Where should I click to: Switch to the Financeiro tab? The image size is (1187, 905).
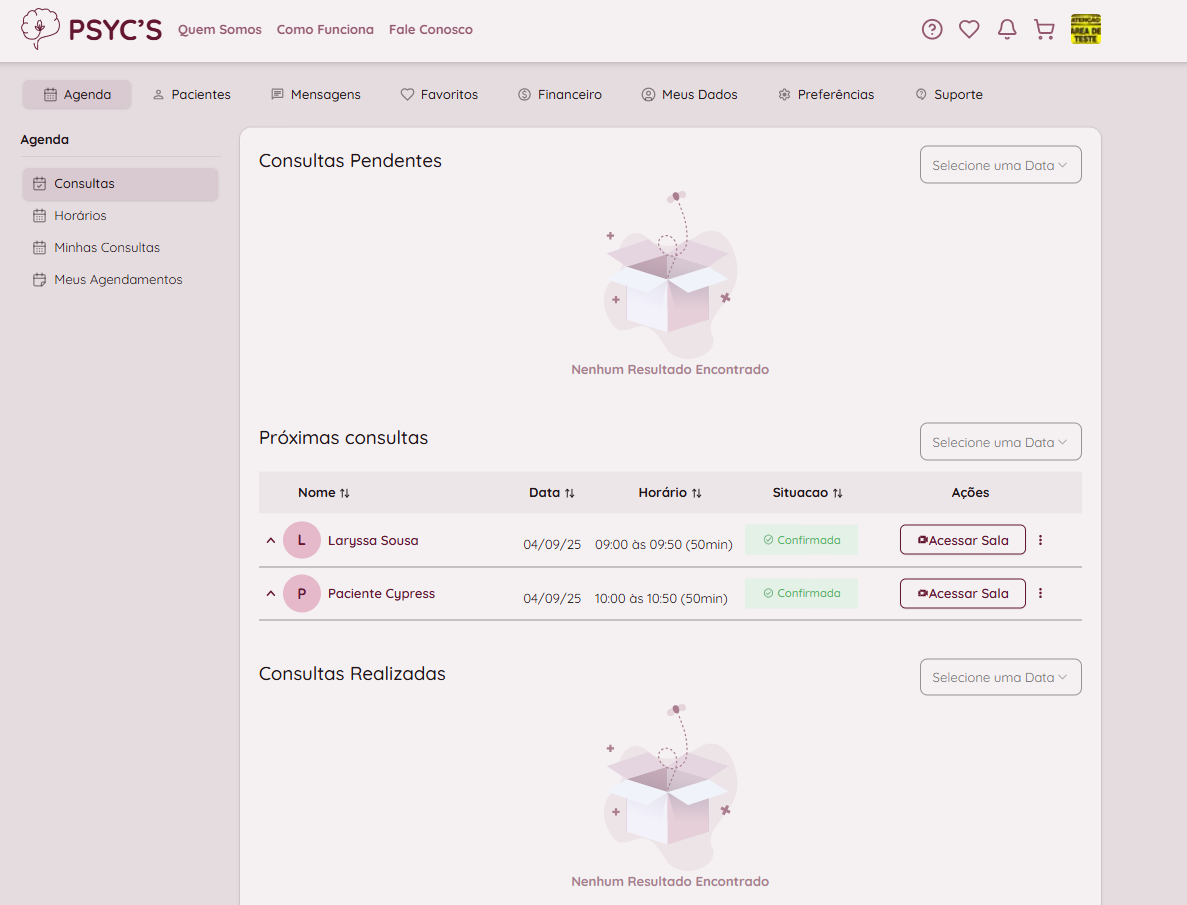559,95
